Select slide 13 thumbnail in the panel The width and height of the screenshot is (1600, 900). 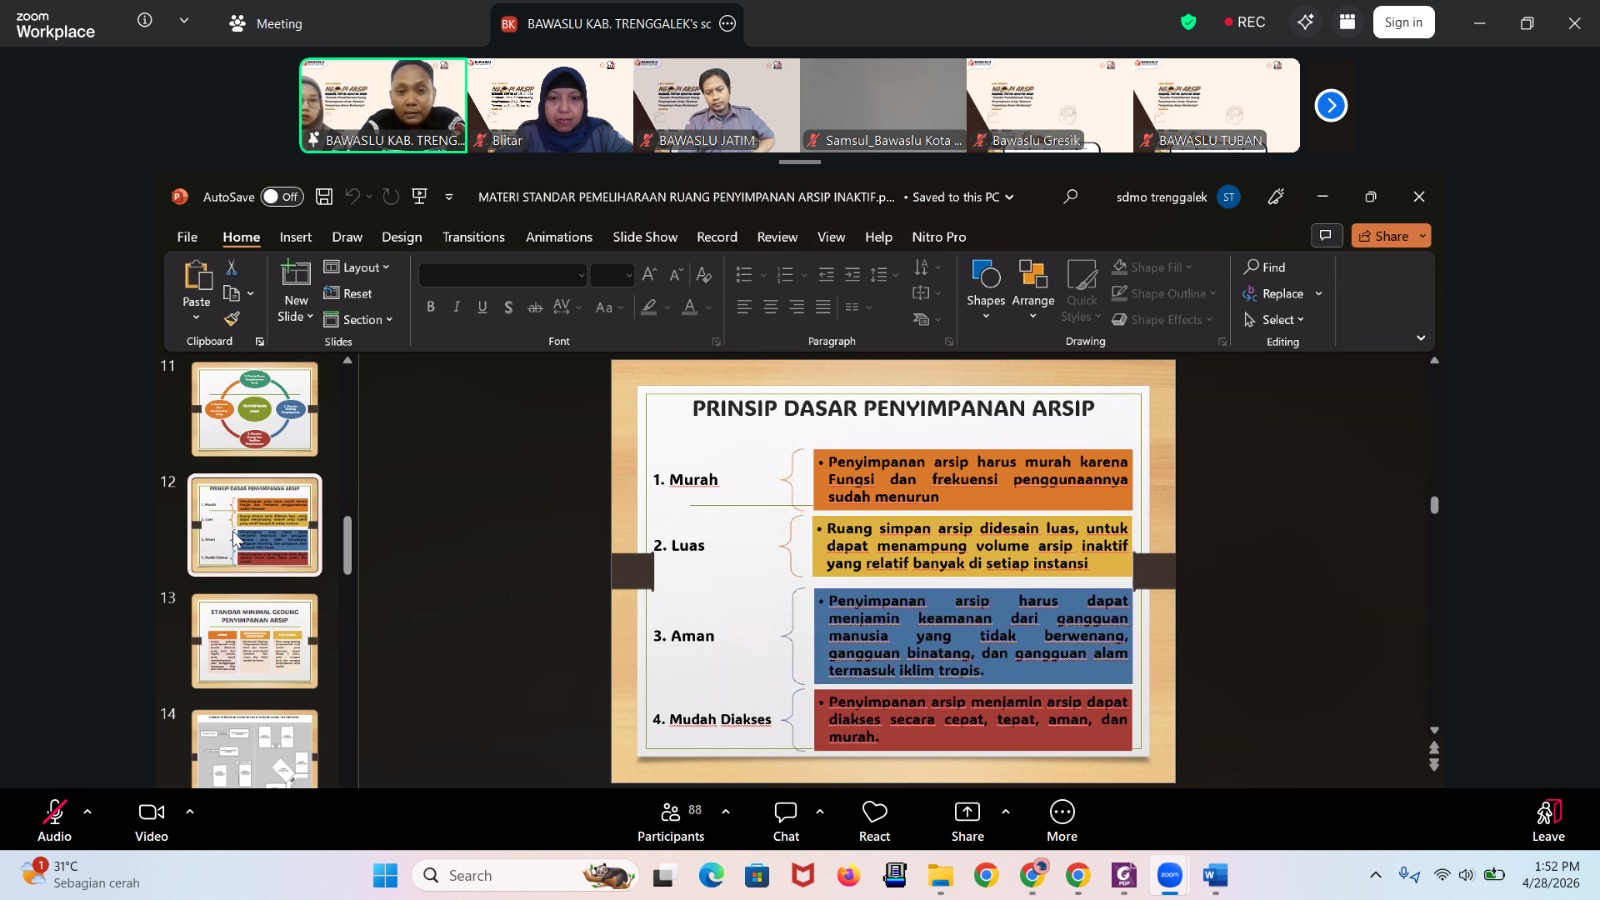tap(253, 640)
